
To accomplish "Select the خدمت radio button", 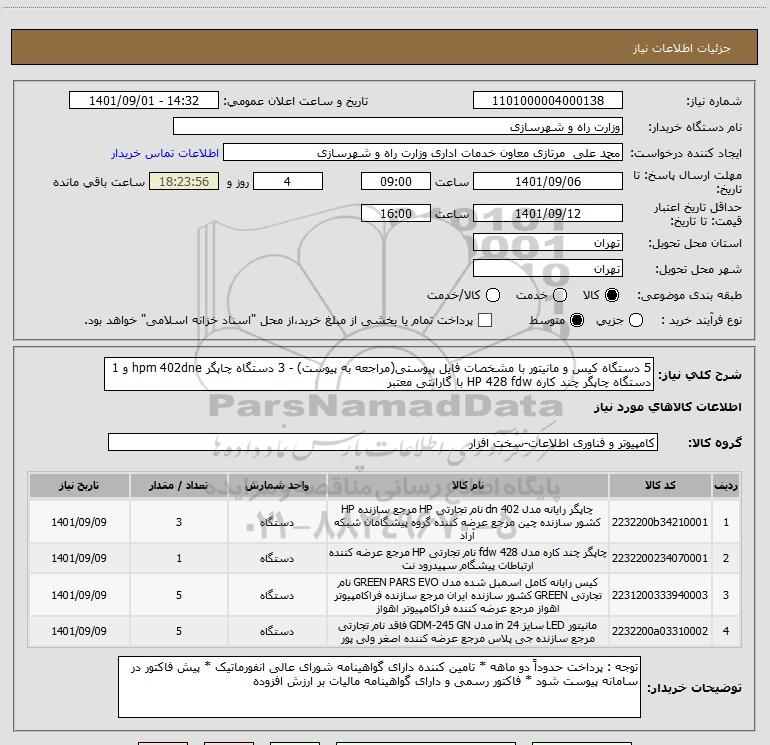I will (x=560, y=295).
